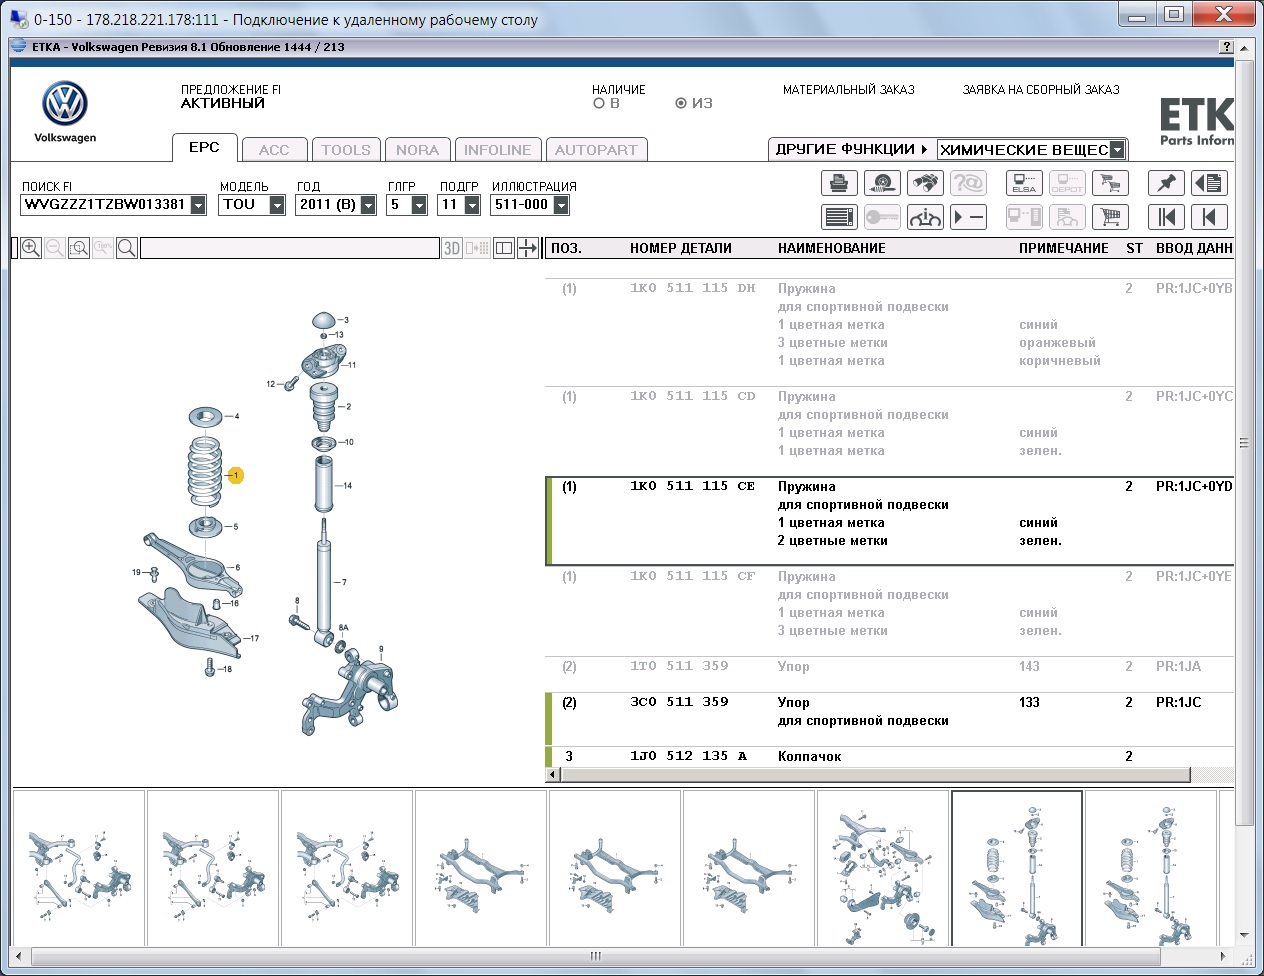The image size is (1264, 976).
Task: Click the illustration search input field
Action: (x=290, y=248)
